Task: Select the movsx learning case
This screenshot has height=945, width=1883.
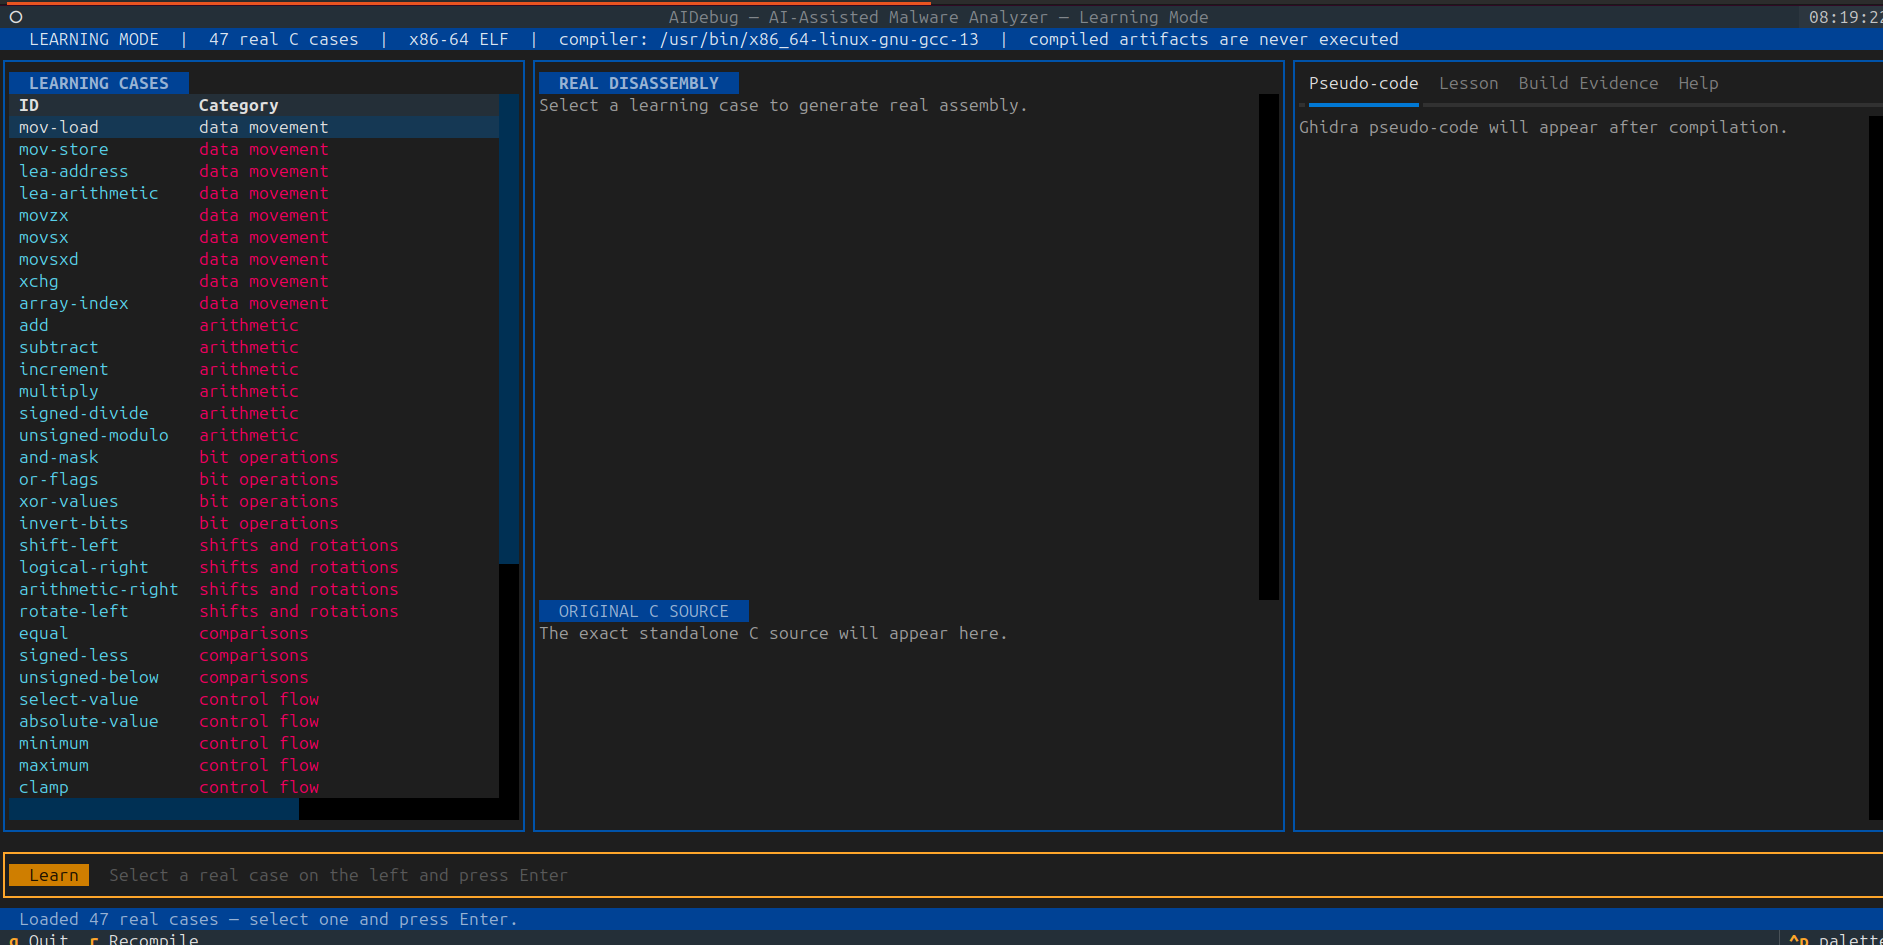Action: coord(254,237)
